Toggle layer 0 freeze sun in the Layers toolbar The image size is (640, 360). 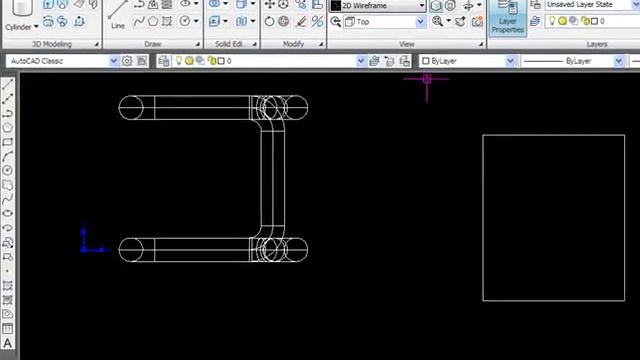[189, 61]
